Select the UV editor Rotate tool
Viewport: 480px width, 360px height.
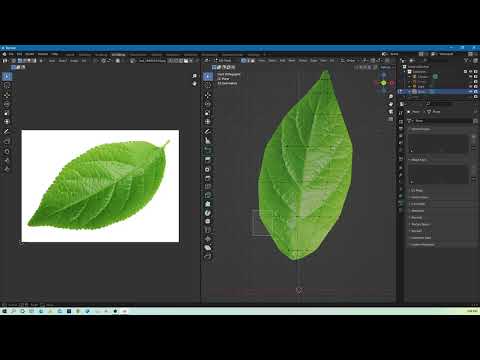click(7, 104)
